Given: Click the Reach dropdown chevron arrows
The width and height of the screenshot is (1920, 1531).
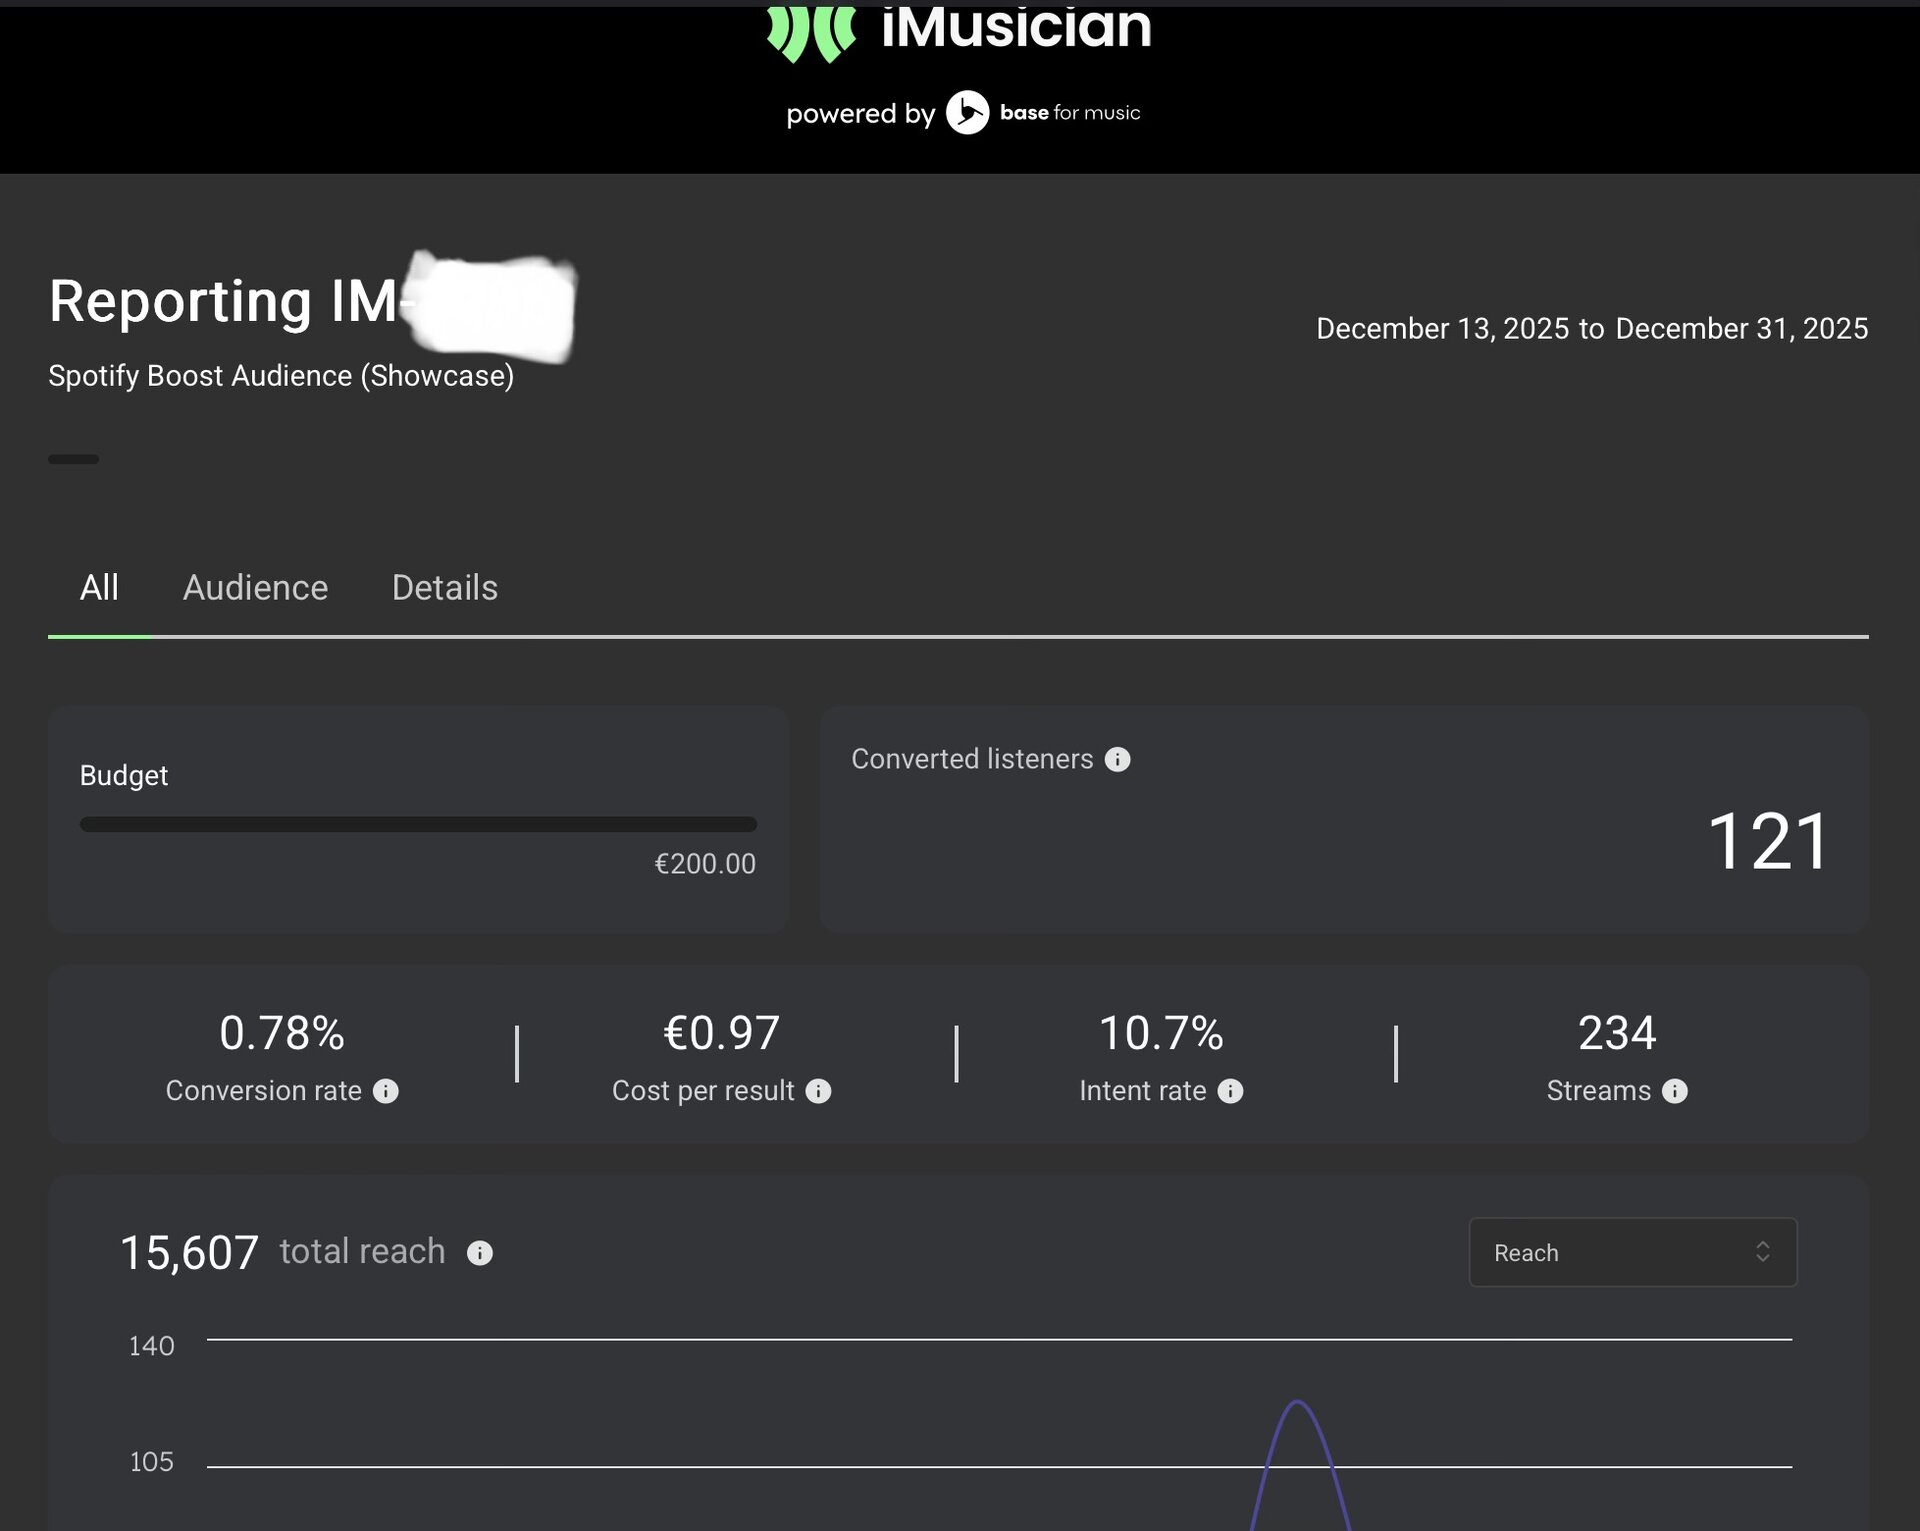Looking at the screenshot, I should (x=1762, y=1252).
